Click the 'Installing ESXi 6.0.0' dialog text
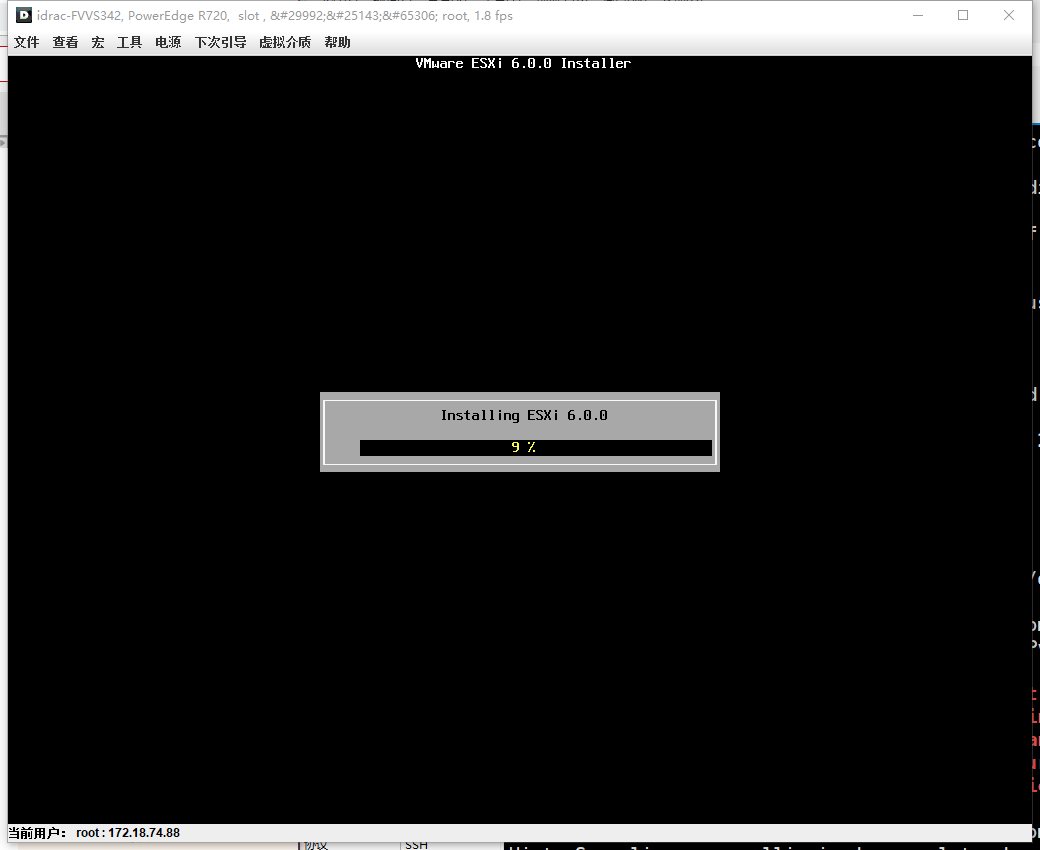The image size is (1040, 850). click(524, 416)
